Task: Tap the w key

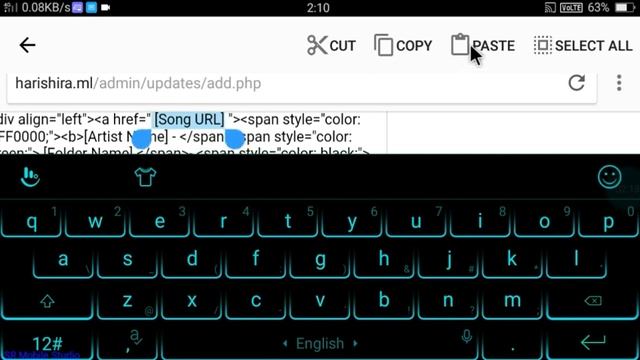Action: point(96,221)
